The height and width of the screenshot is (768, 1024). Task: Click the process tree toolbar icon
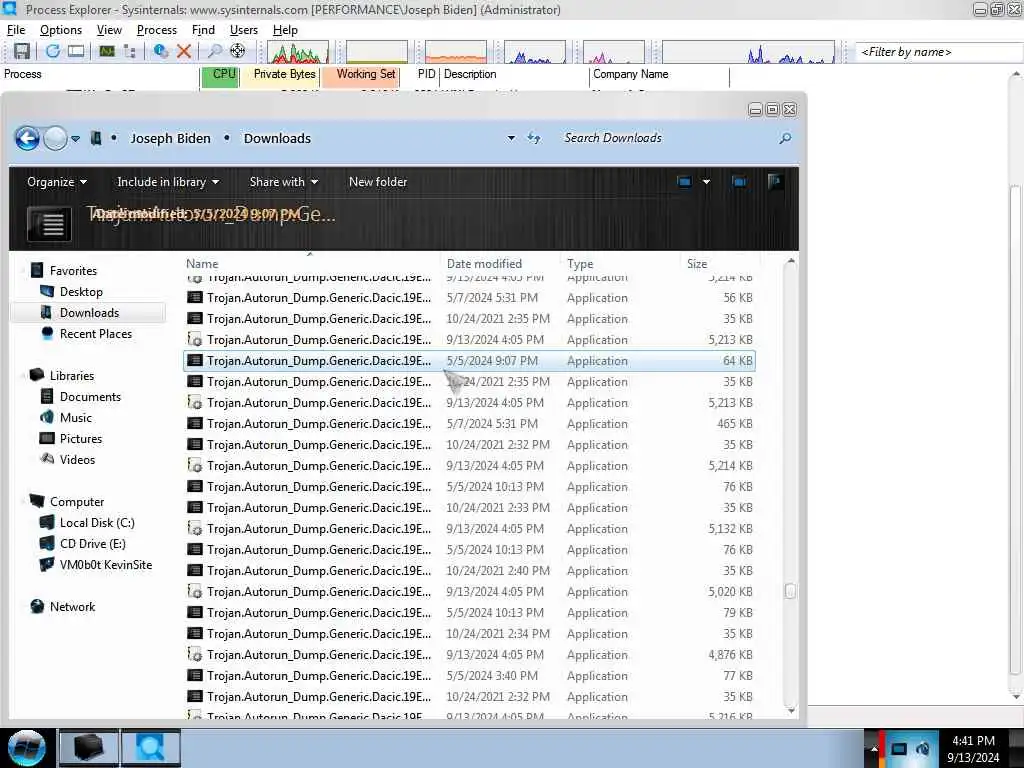pyautogui.click(x=129, y=51)
